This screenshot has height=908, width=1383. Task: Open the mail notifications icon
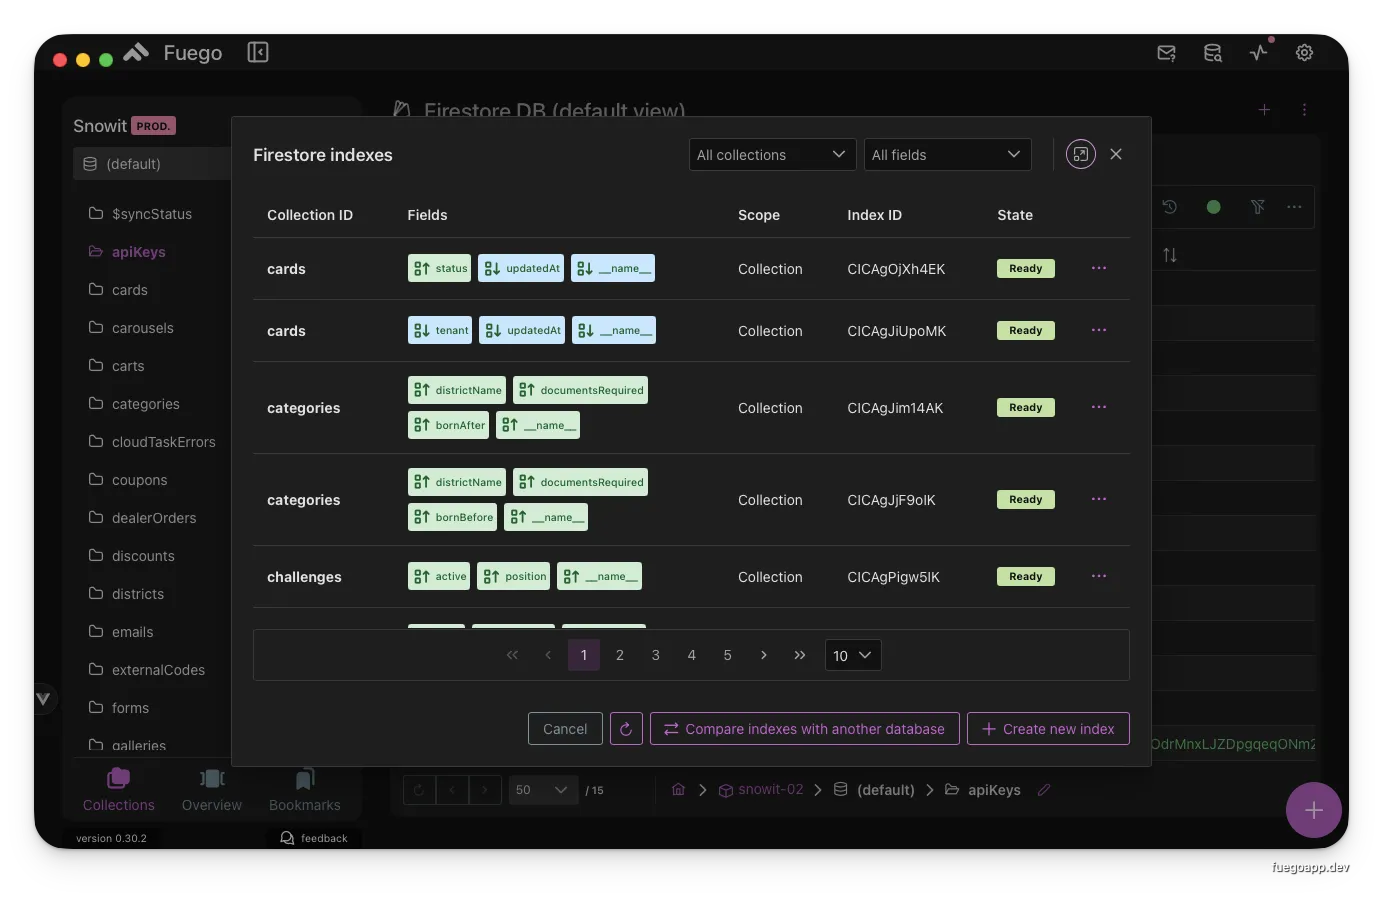(x=1166, y=53)
